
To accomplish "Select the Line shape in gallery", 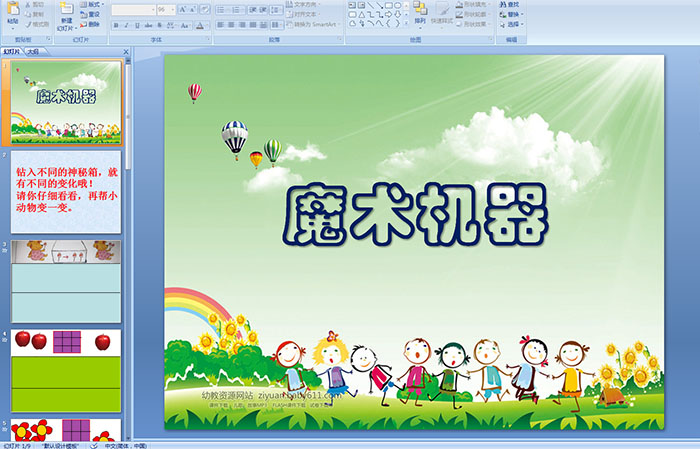I will coord(371,5).
